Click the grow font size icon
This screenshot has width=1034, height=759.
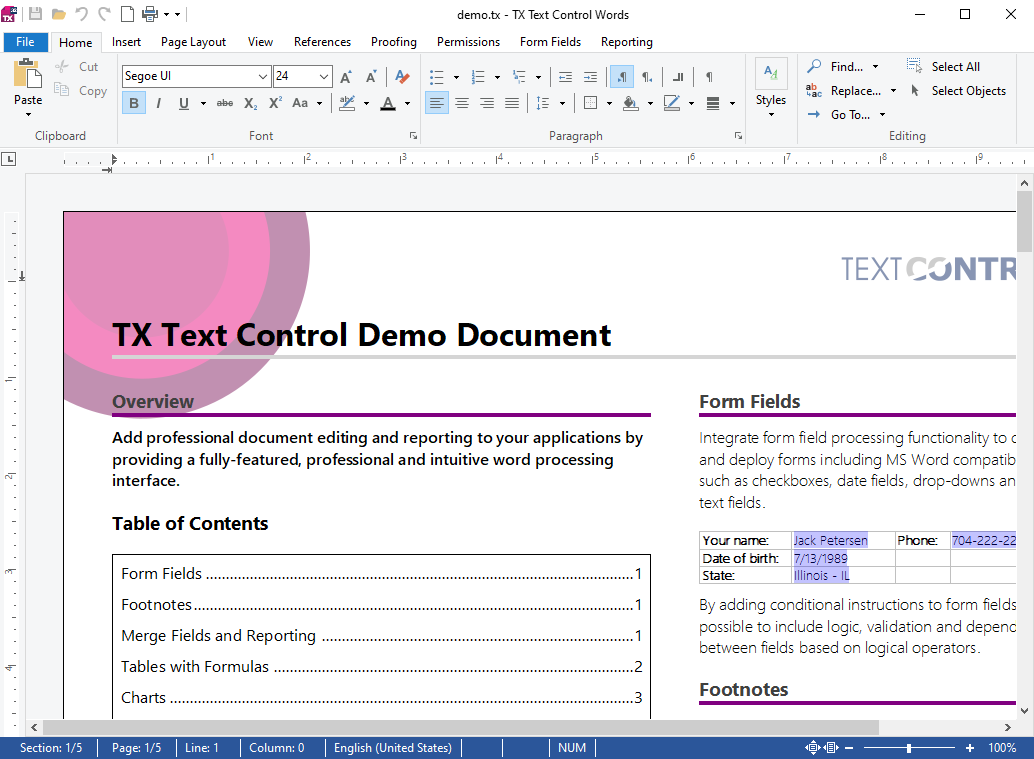click(346, 77)
